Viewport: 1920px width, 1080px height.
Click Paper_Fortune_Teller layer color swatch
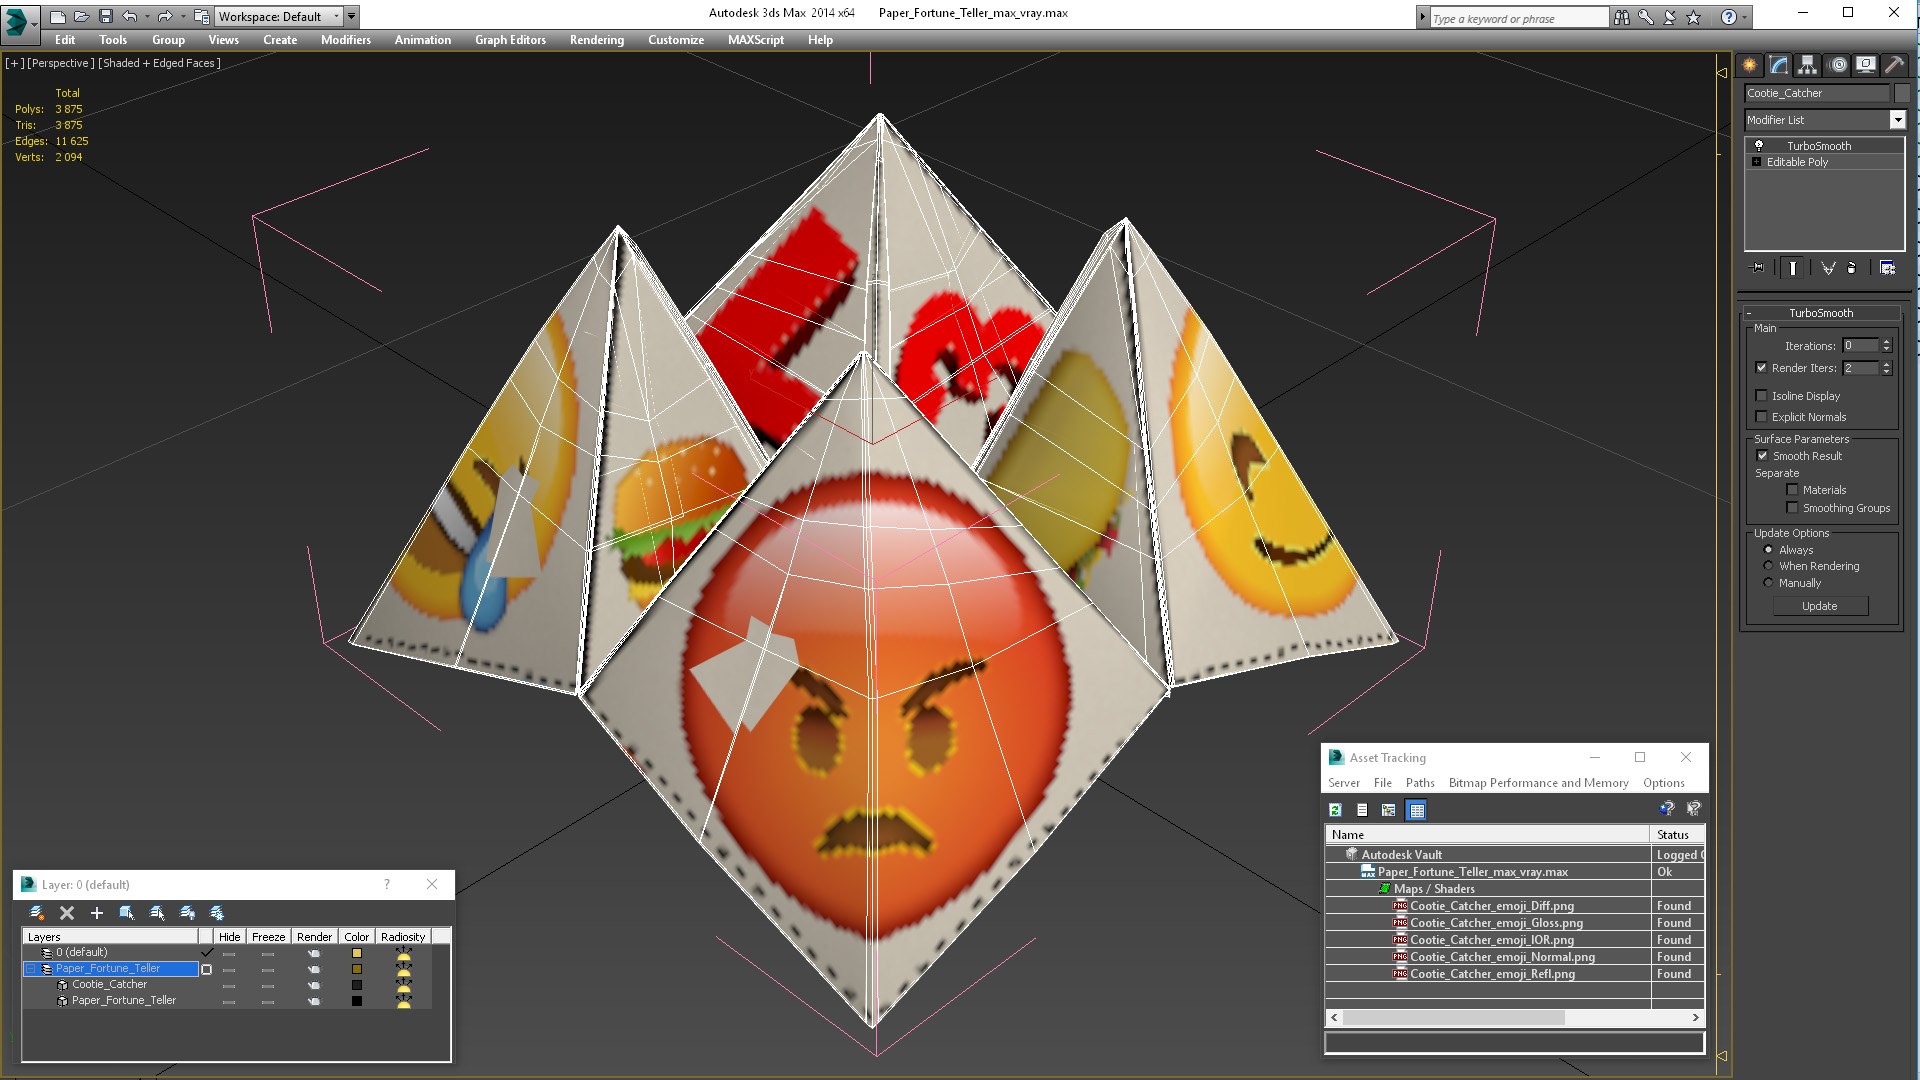(357, 969)
